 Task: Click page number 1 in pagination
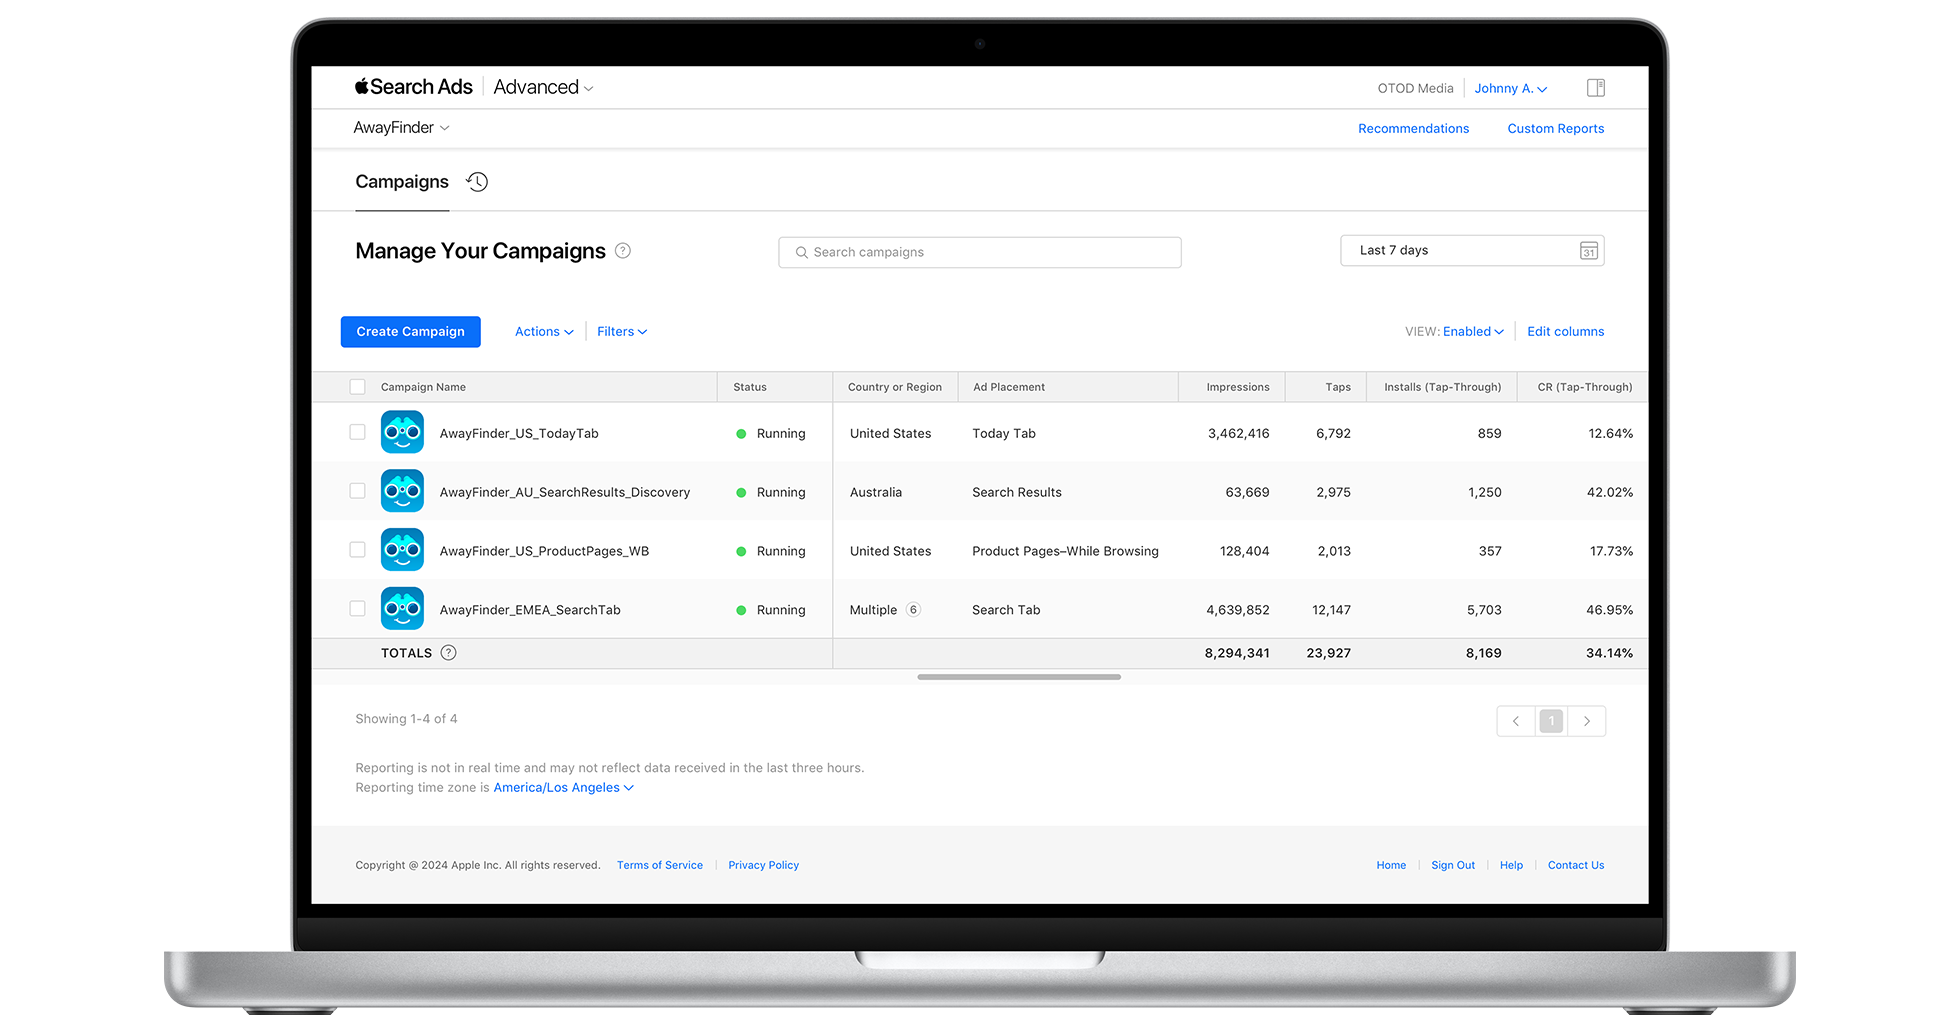coord(1551,721)
